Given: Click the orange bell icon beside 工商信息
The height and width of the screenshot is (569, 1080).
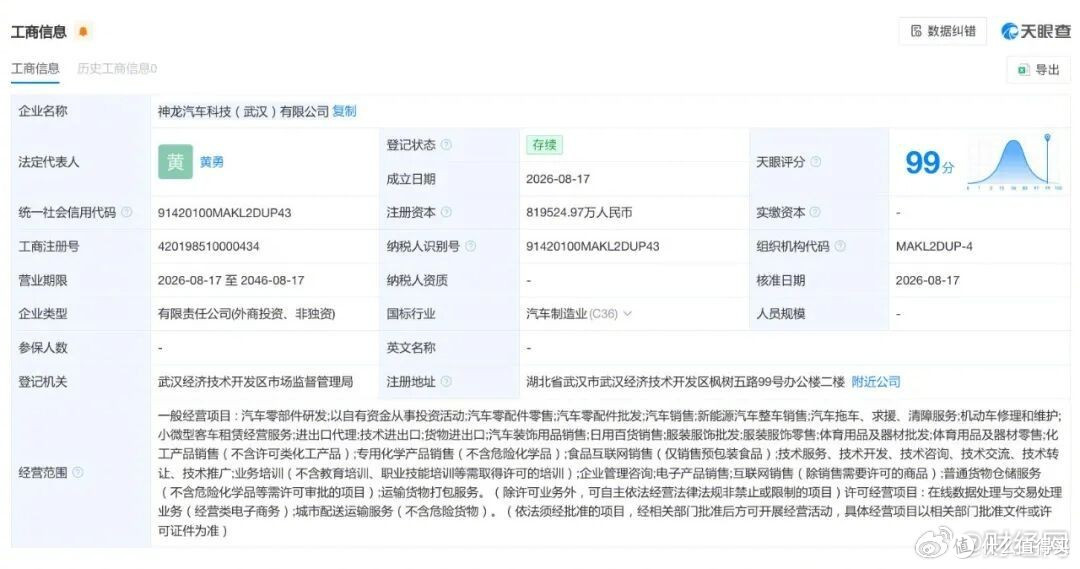Looking at the screenshot, I should coord(83,32).
